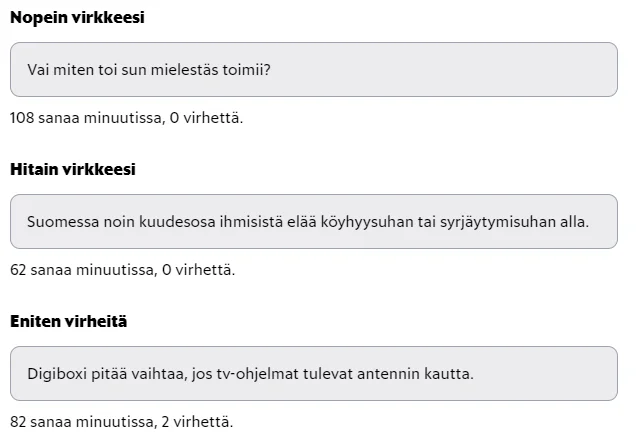Viewport: 642px width, 438px height.
Task: Click the '82 sanaa minuutissa, 2 virhettä.' result line
Action: coord(122,422)
